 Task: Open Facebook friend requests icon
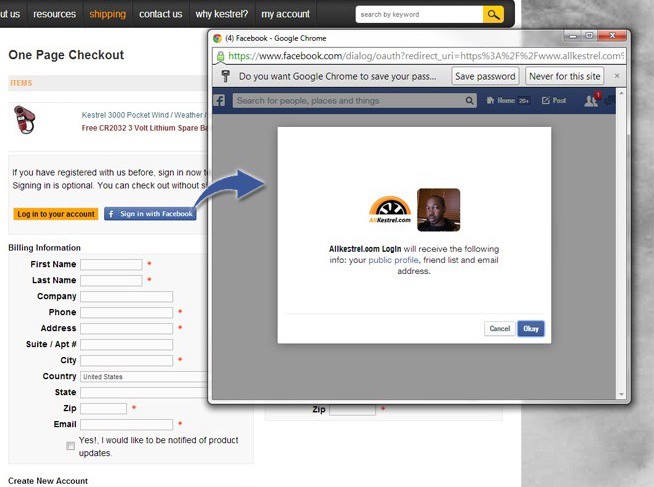[x=592, y=100]
